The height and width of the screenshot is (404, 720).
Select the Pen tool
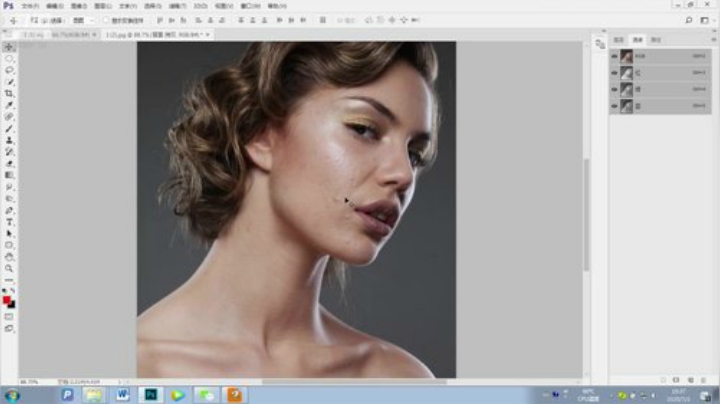[x=9, y=210]
